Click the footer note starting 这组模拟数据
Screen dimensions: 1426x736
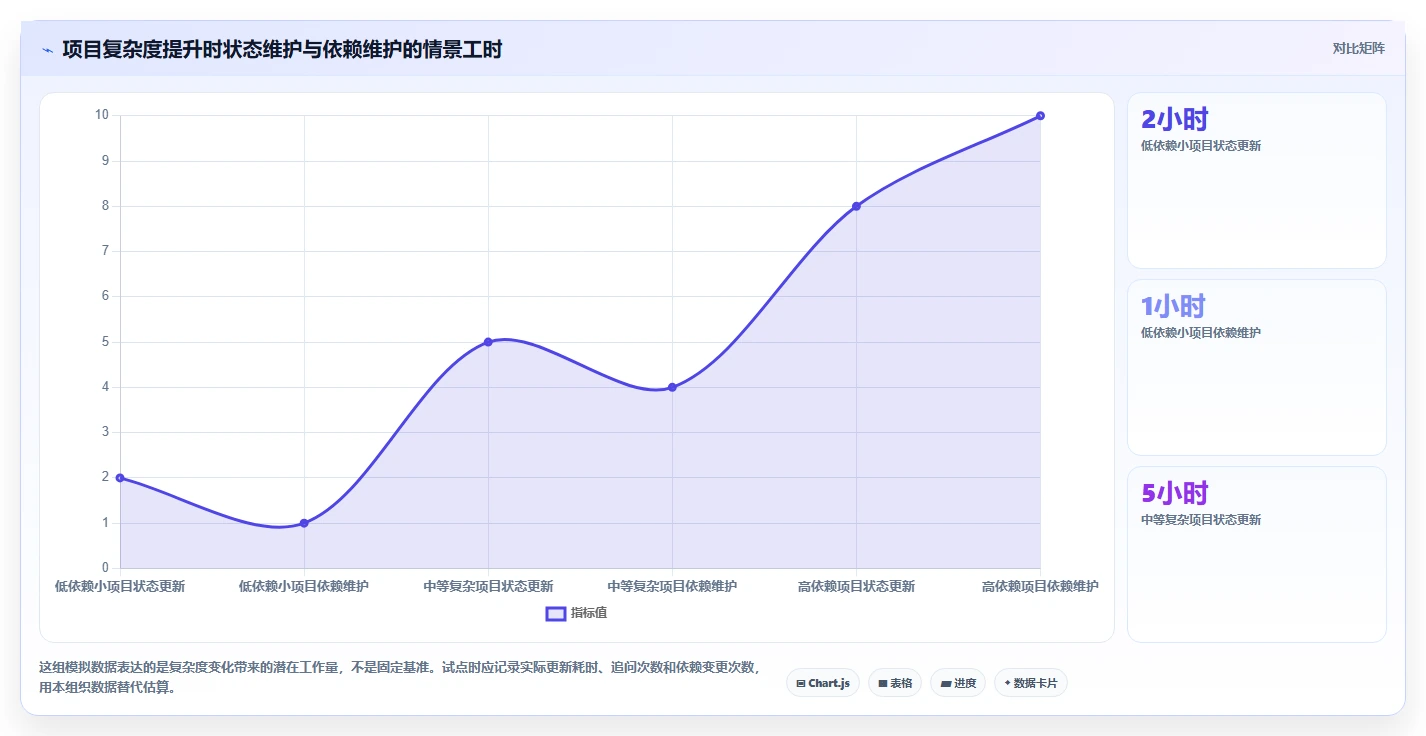pos(400,678)
